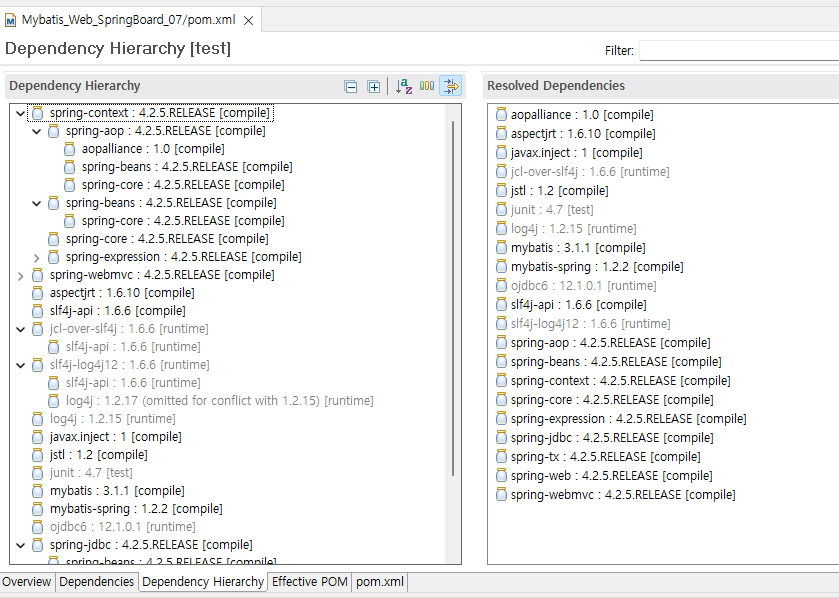Collapse the spring-aop tree node
Image resolution: width=839 pixels, height=598 pixels.
pyautogui.click(x=36, y=131)
